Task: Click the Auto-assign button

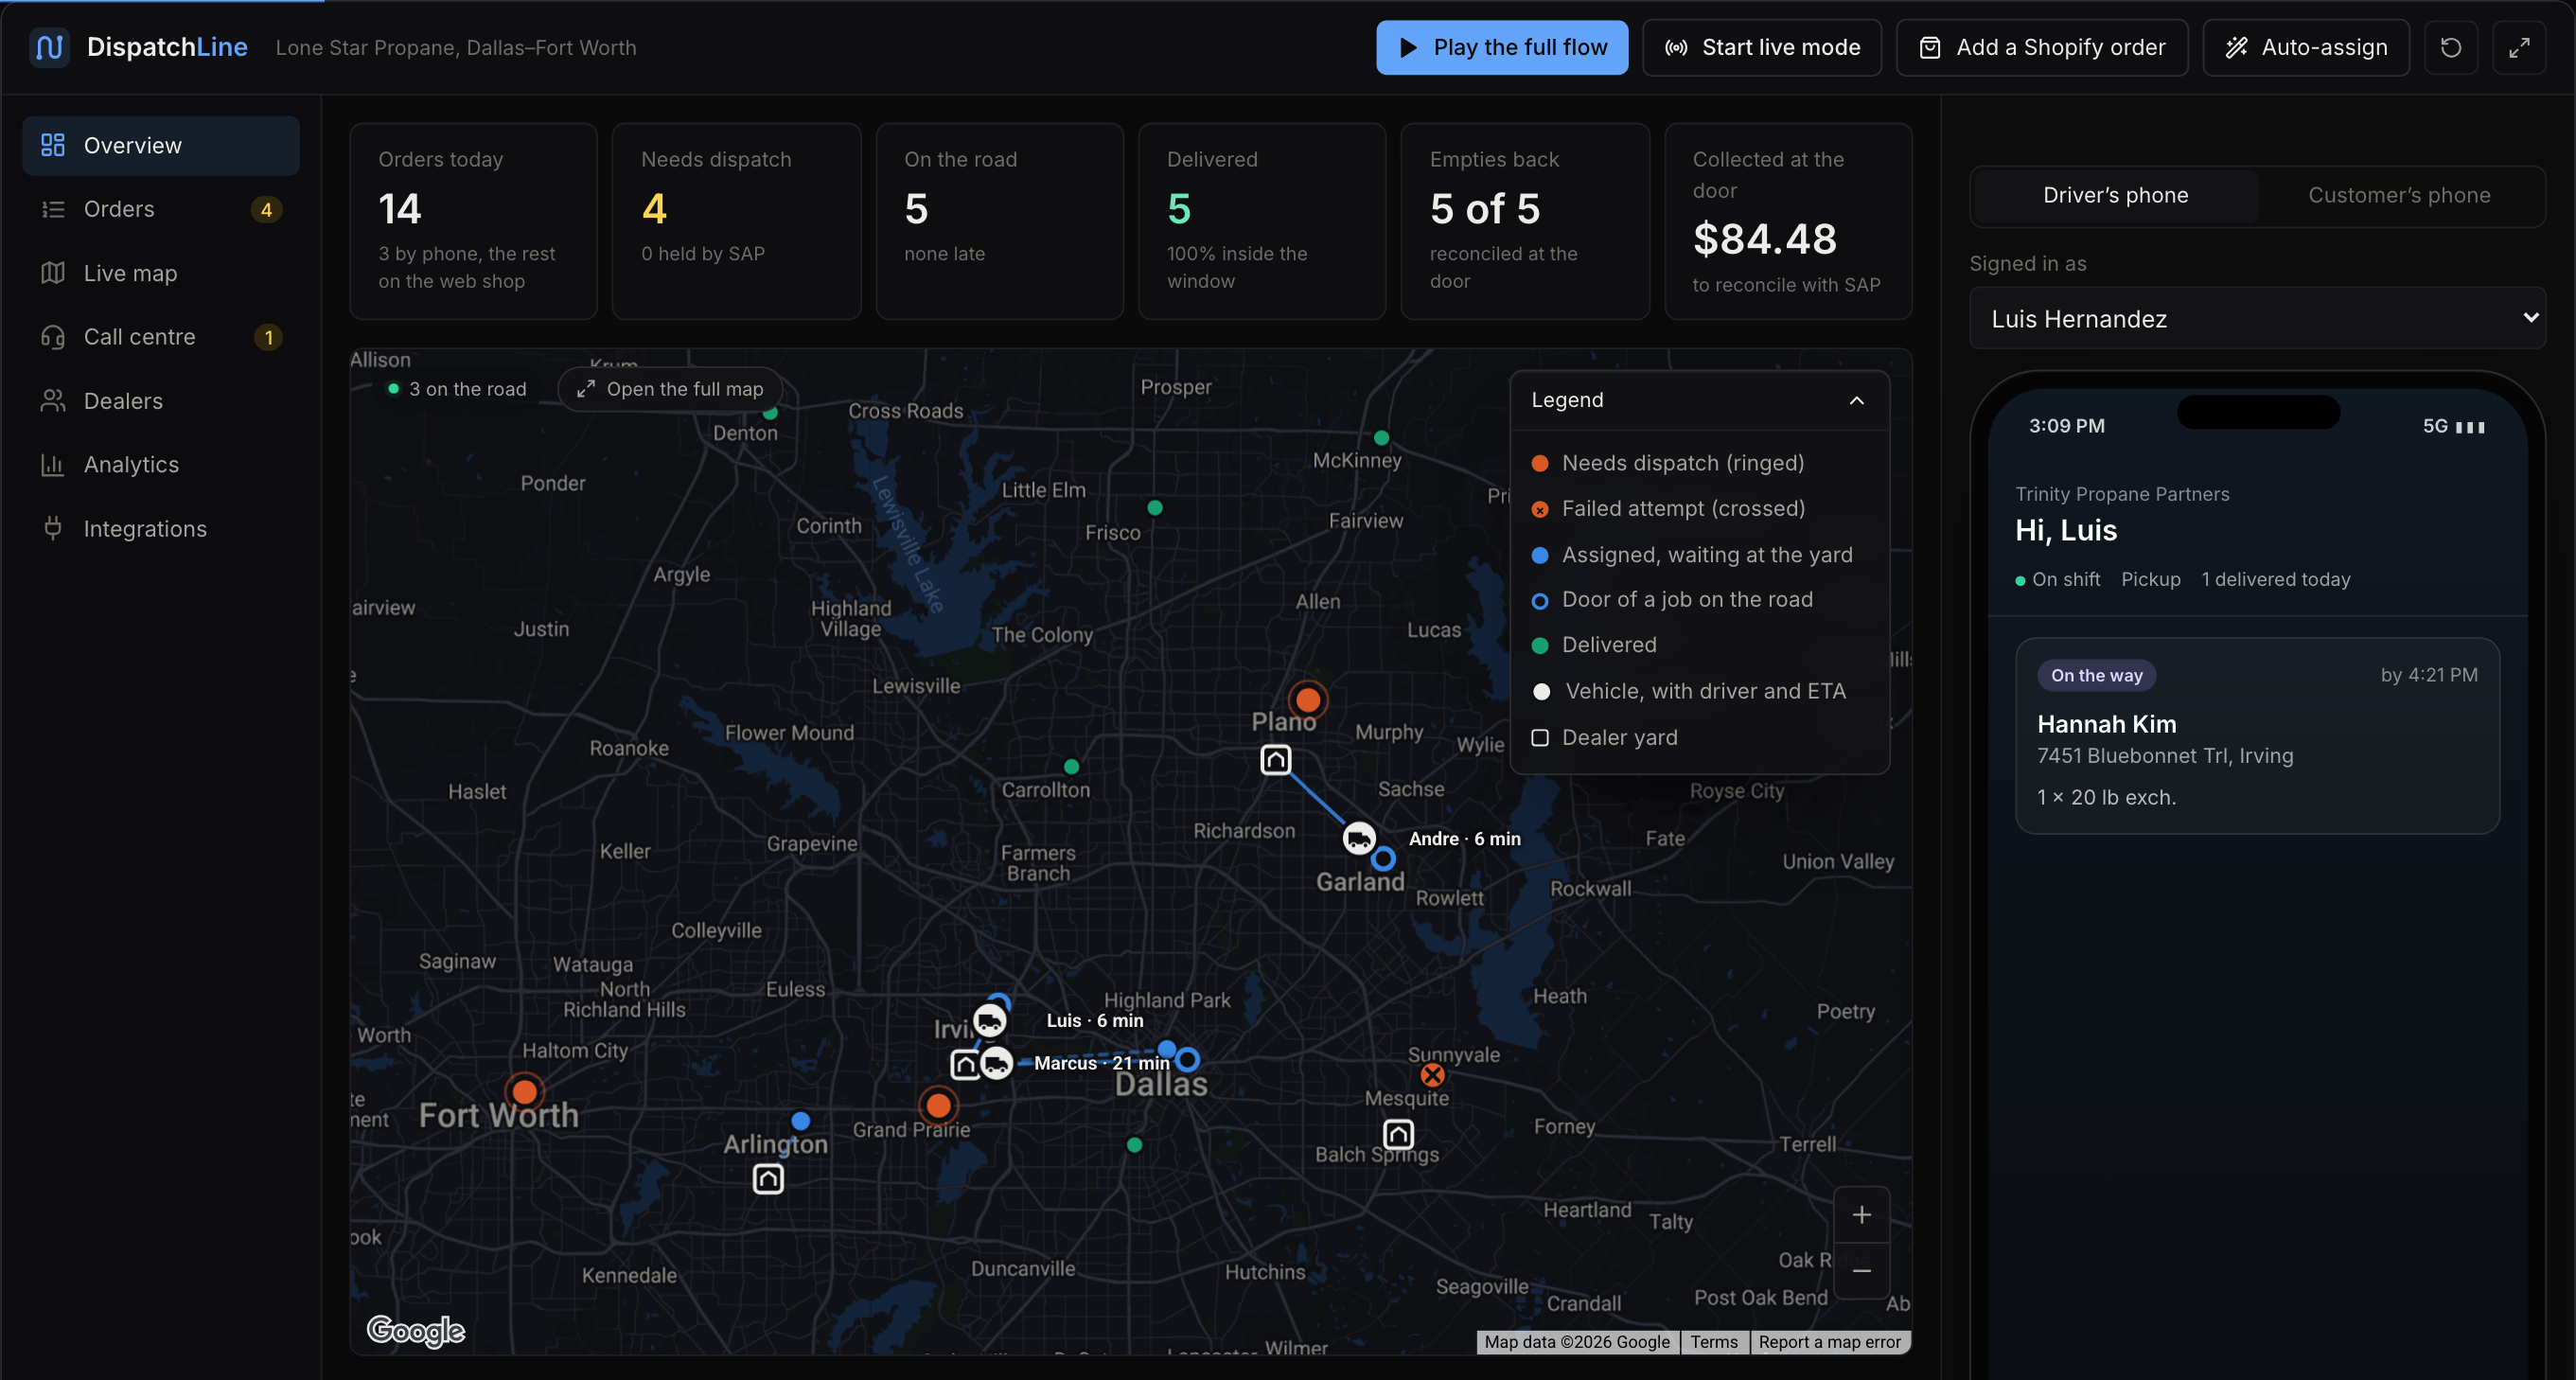Action: tap(2306, 47)
